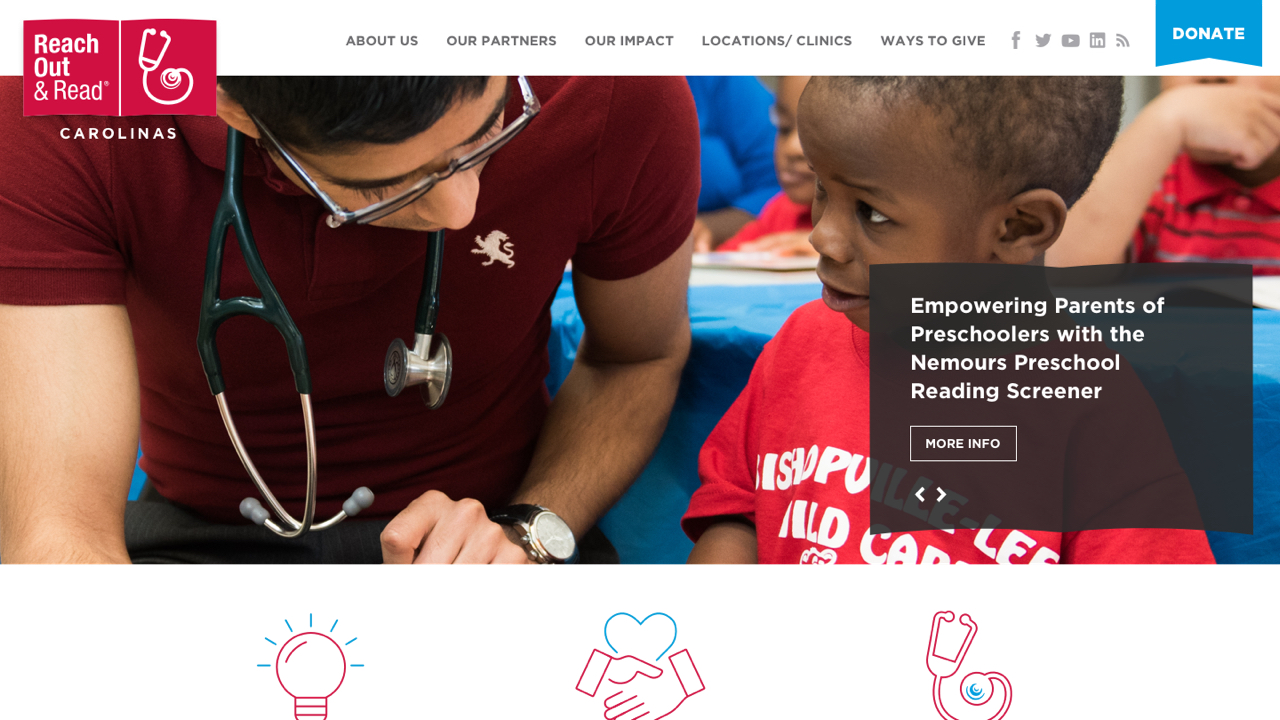Click the More Info button

click(963, 443)
